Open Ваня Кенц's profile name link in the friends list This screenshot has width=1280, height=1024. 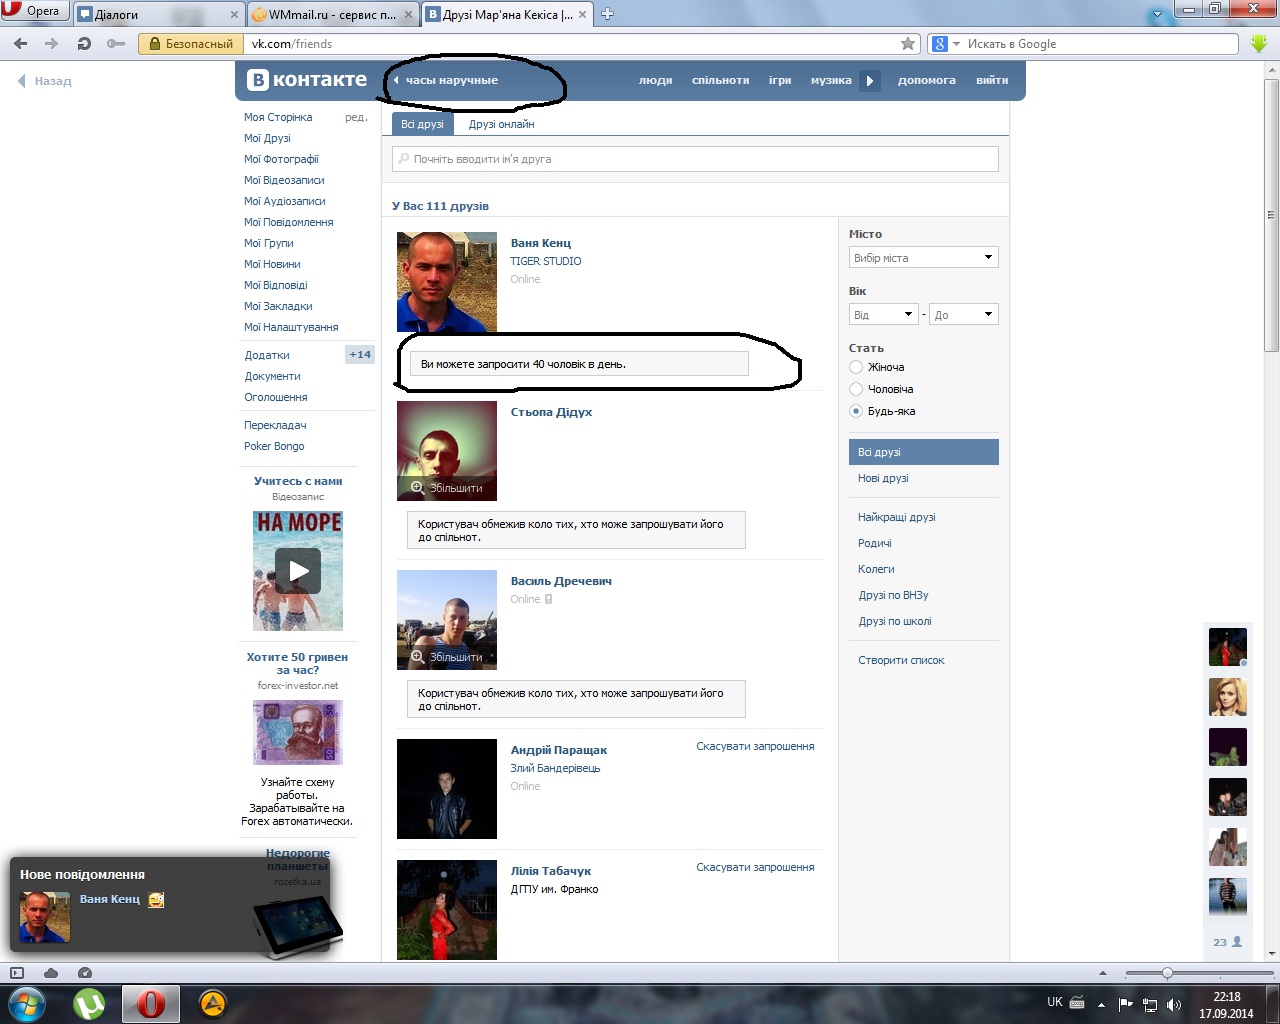click(541, 243)
